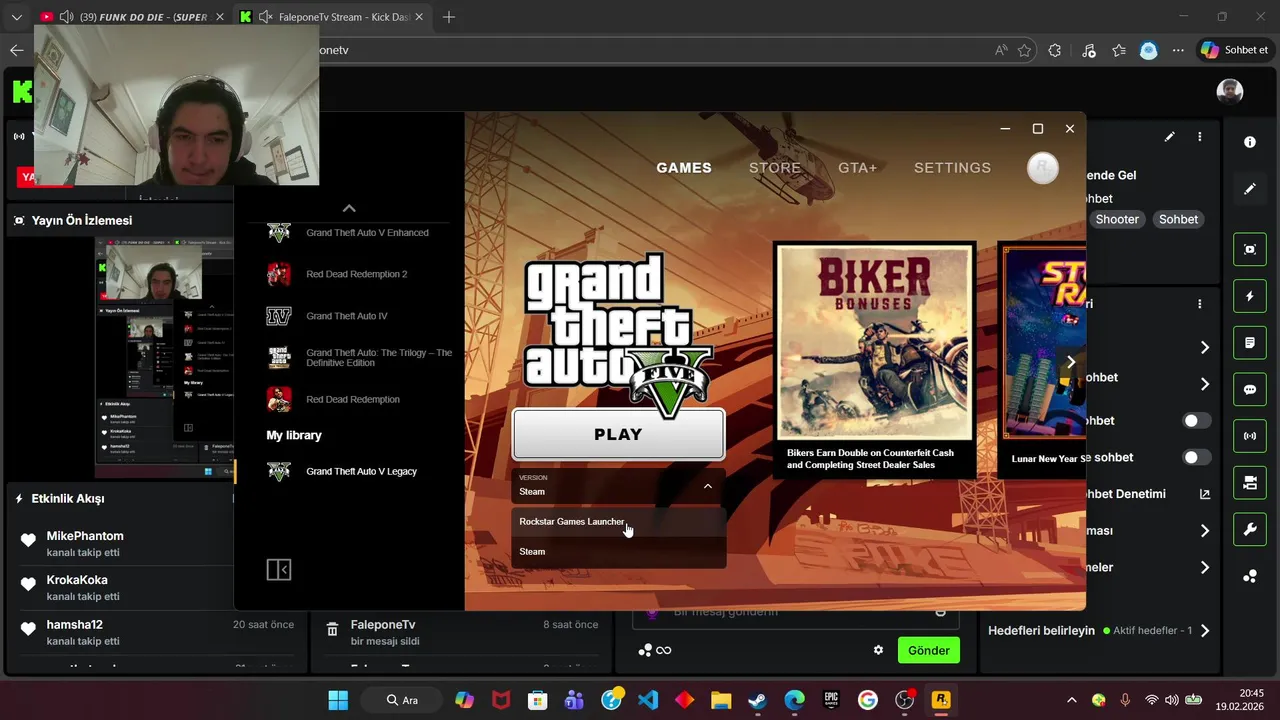Expand Hedefleri belirleyin goals chevron
The width and height of the screenshot is (1280, 720).
pyautogui.click(x=1204, y=631)
